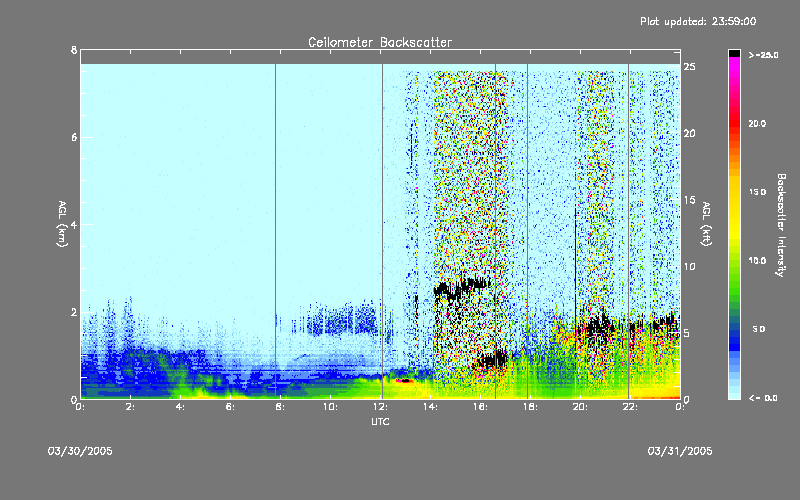The image size is (800, 500).
Task: Click the "15" tick on the kft axis
Action: pos(690,200)
